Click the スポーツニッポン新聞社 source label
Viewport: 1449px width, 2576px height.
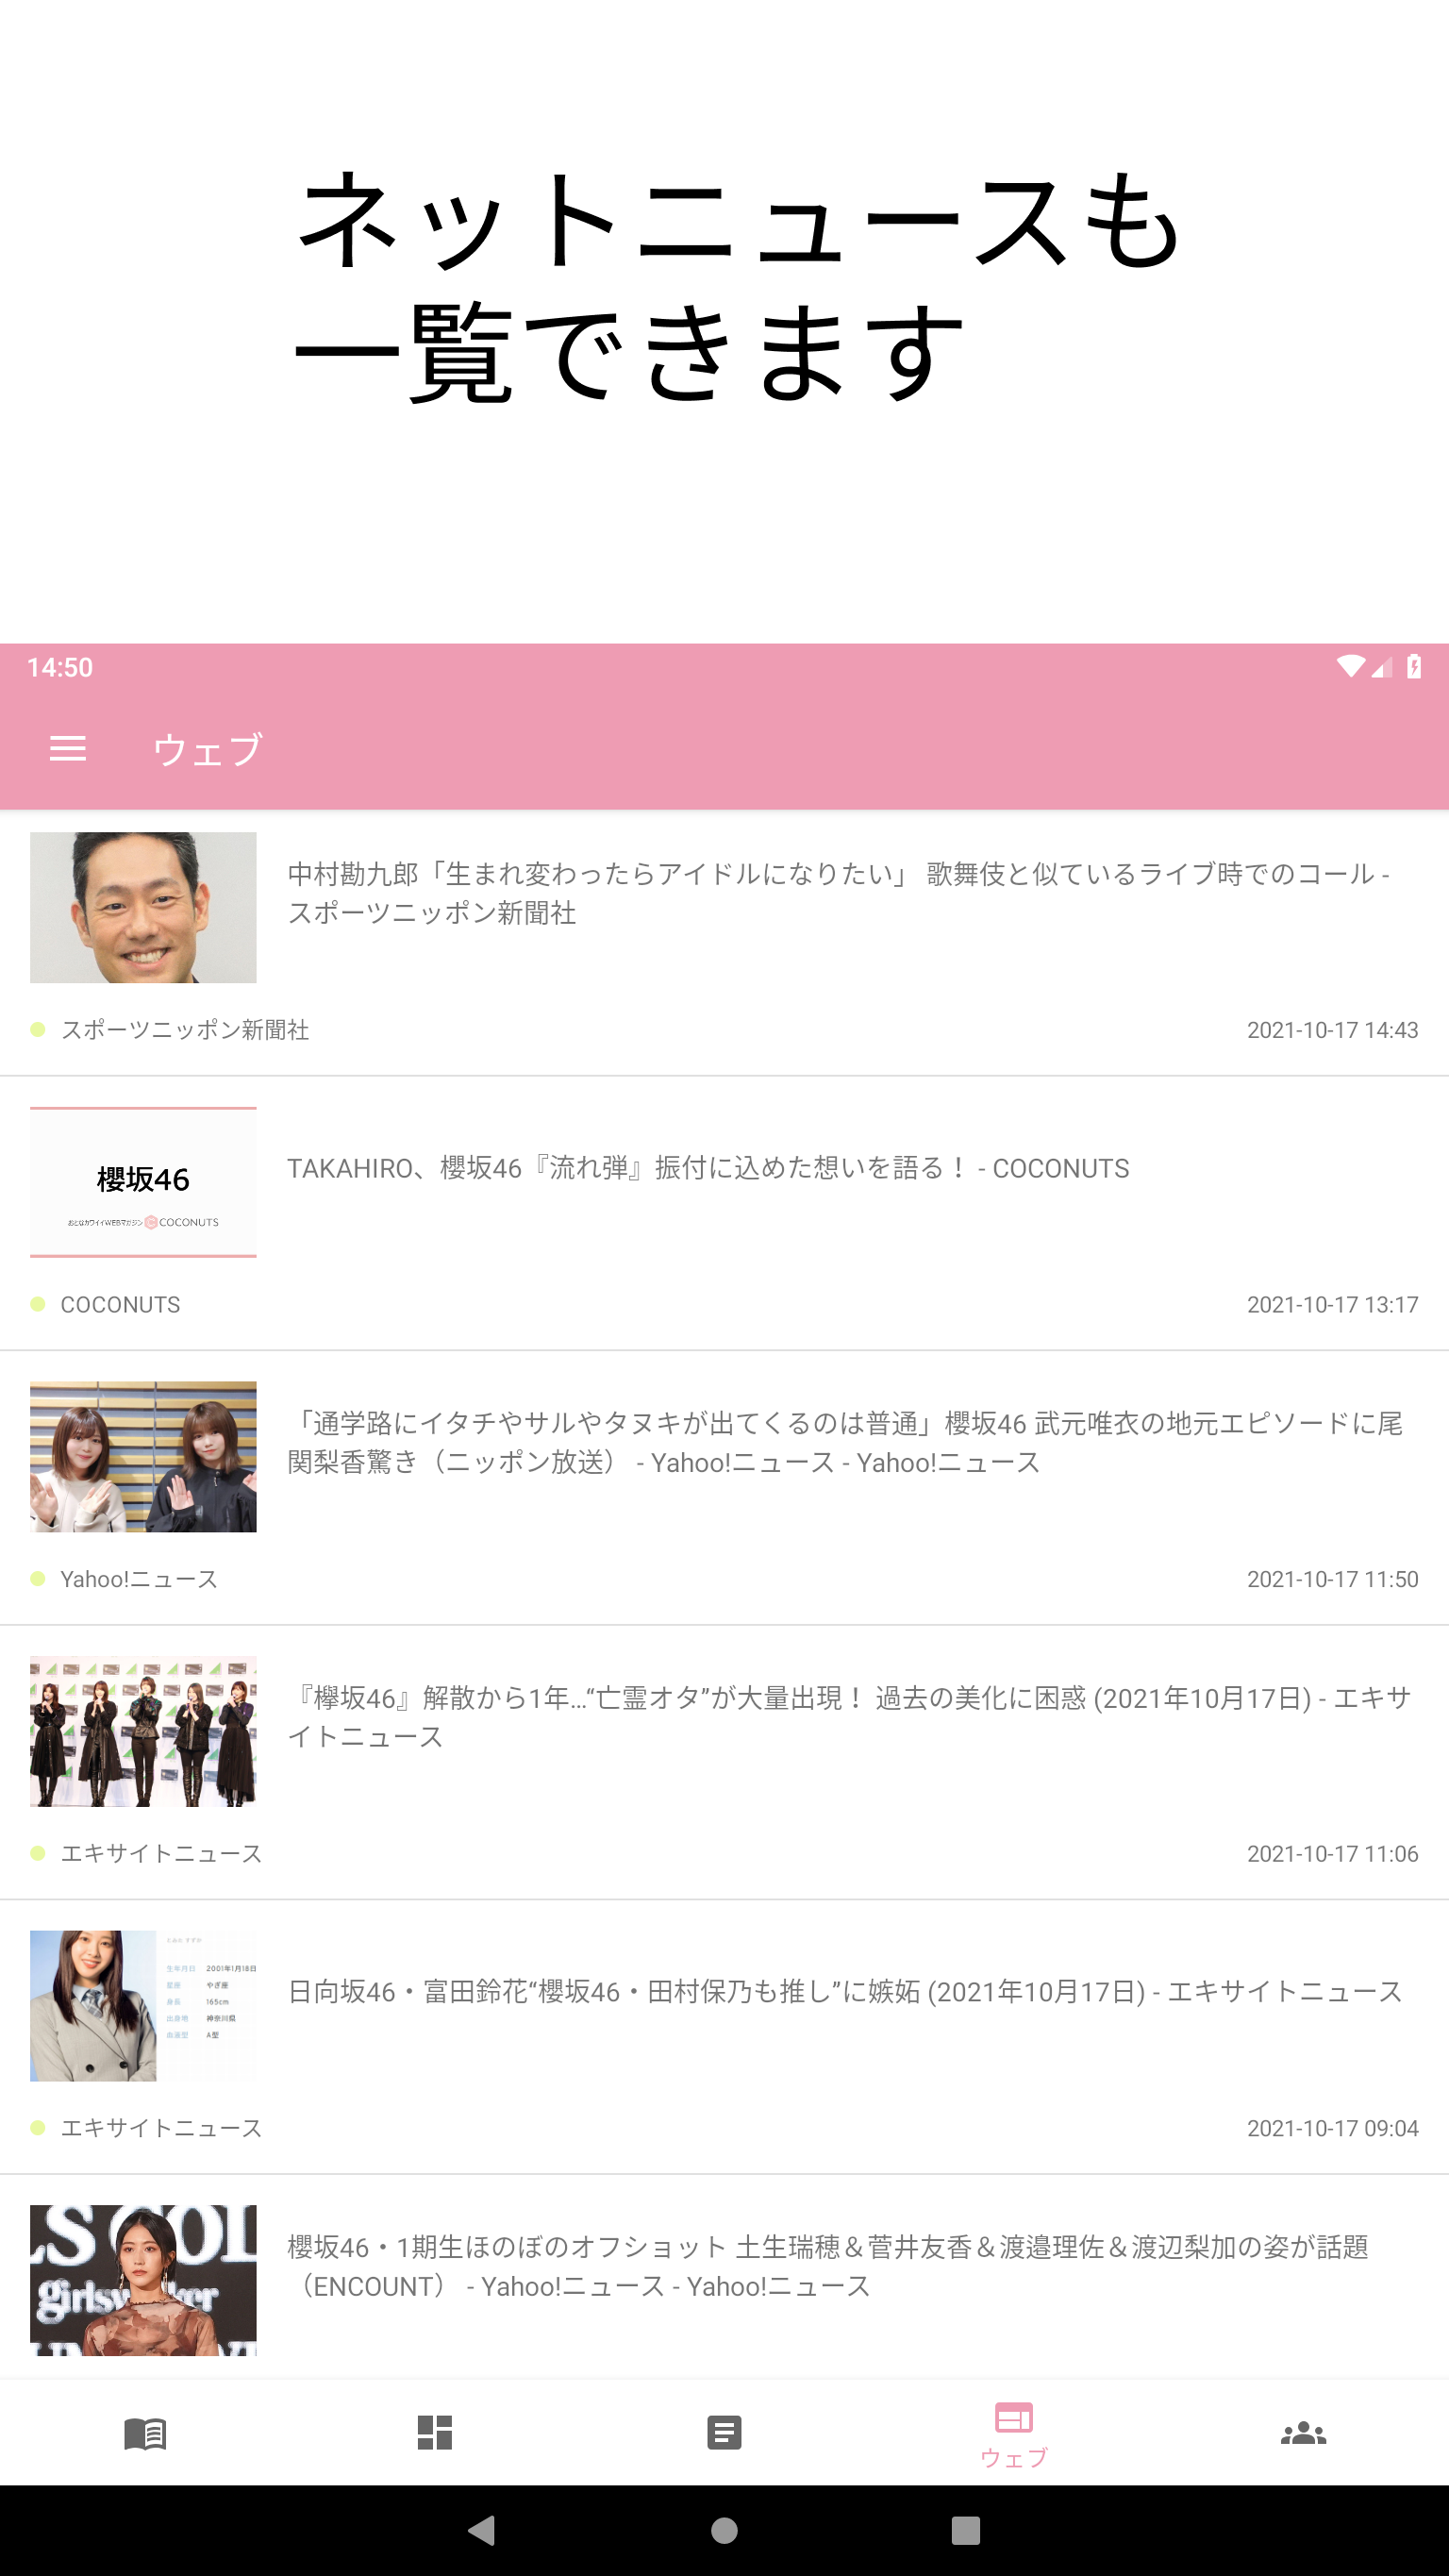click(x=185, y=1030)
